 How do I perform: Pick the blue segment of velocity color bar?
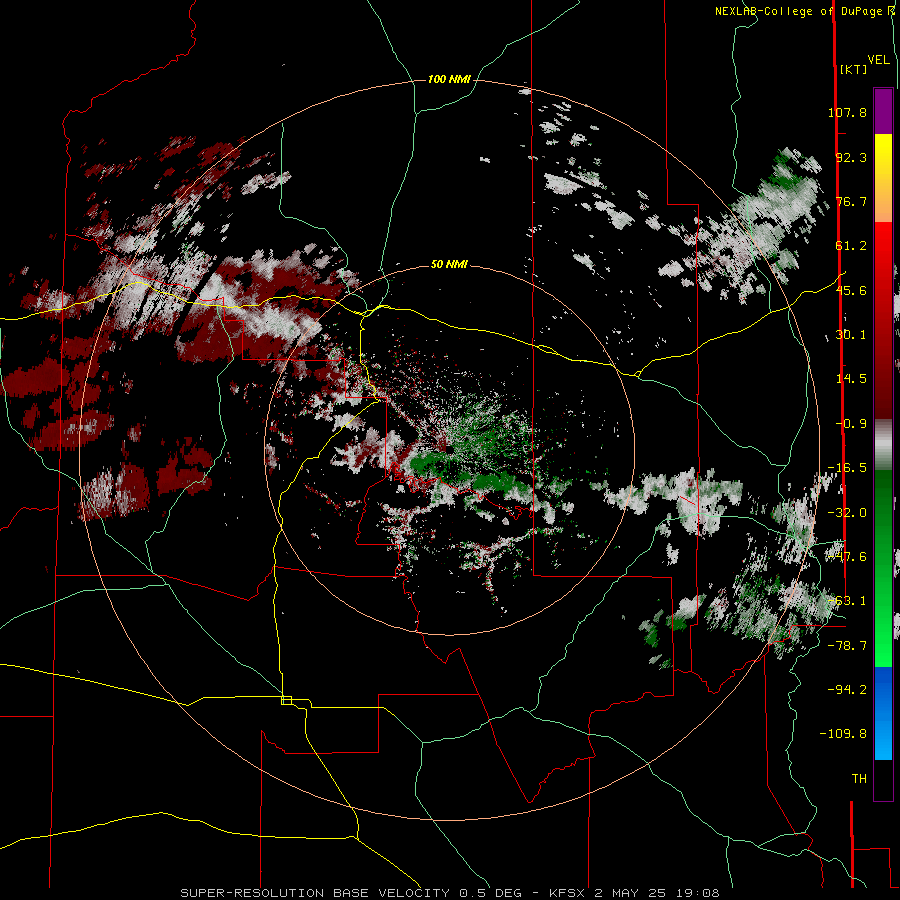point(883,713)
